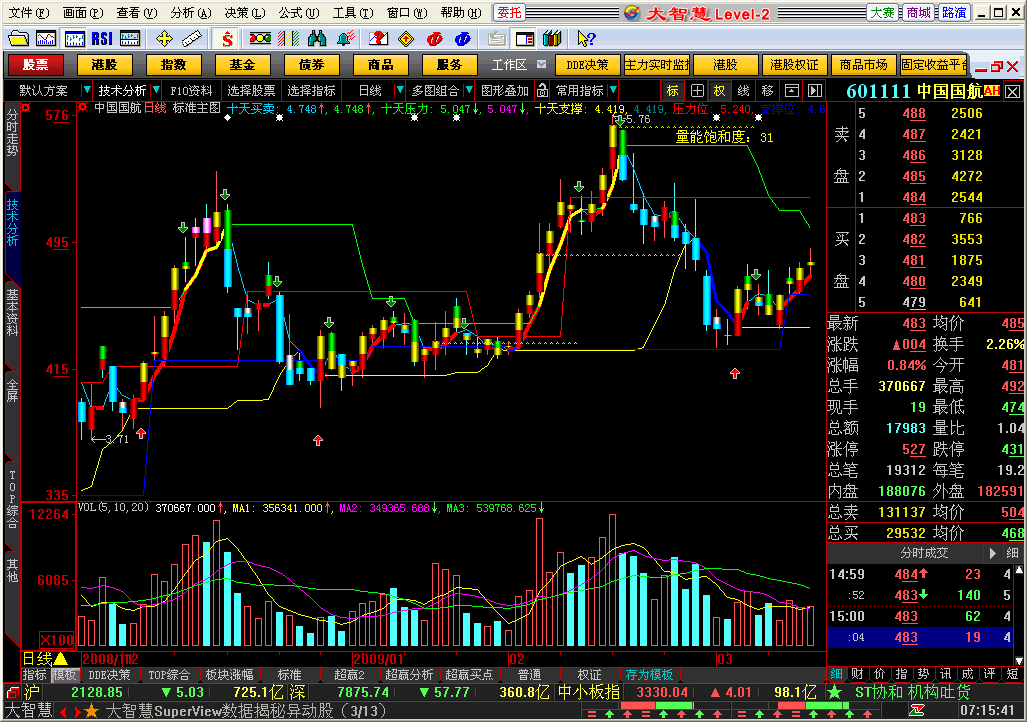Image resolution: width=1027 pixels, height=722 pixels.
Task: Expand the 常用指标 dropdown arrow
Action: 613,90
